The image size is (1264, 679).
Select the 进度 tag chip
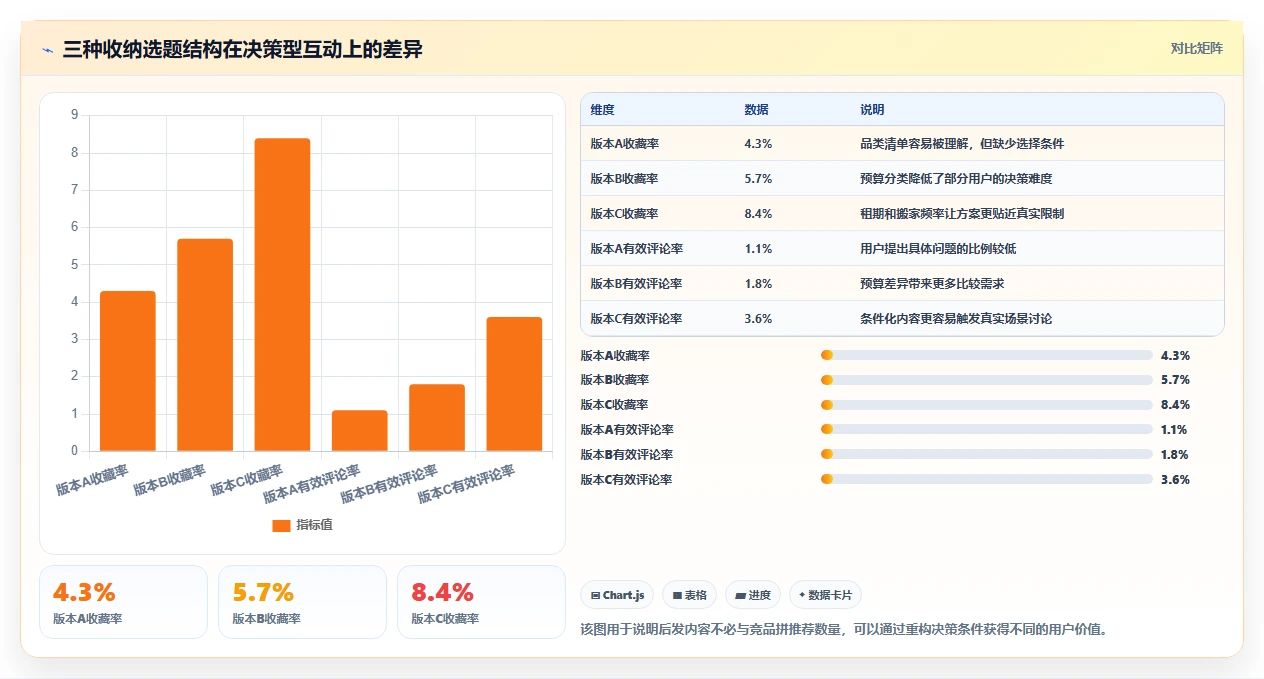tap(753, 595)
